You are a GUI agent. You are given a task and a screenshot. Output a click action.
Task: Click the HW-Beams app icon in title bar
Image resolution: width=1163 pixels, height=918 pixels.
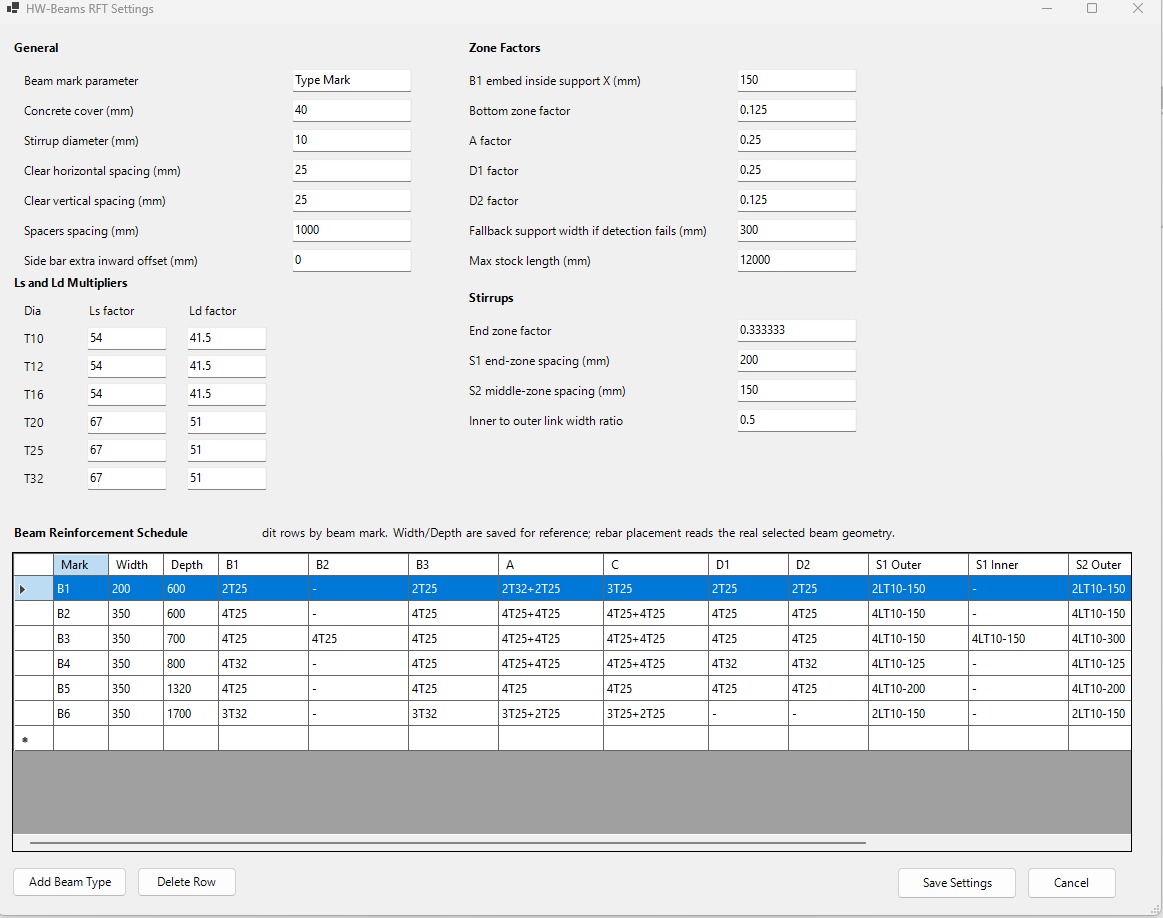pos(12,9)
